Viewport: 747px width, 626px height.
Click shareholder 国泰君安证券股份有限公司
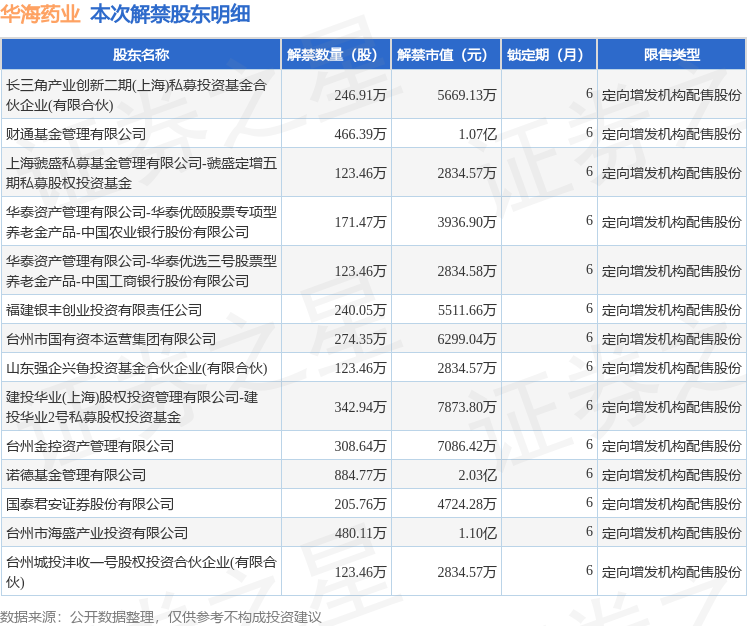coord(90,505)
